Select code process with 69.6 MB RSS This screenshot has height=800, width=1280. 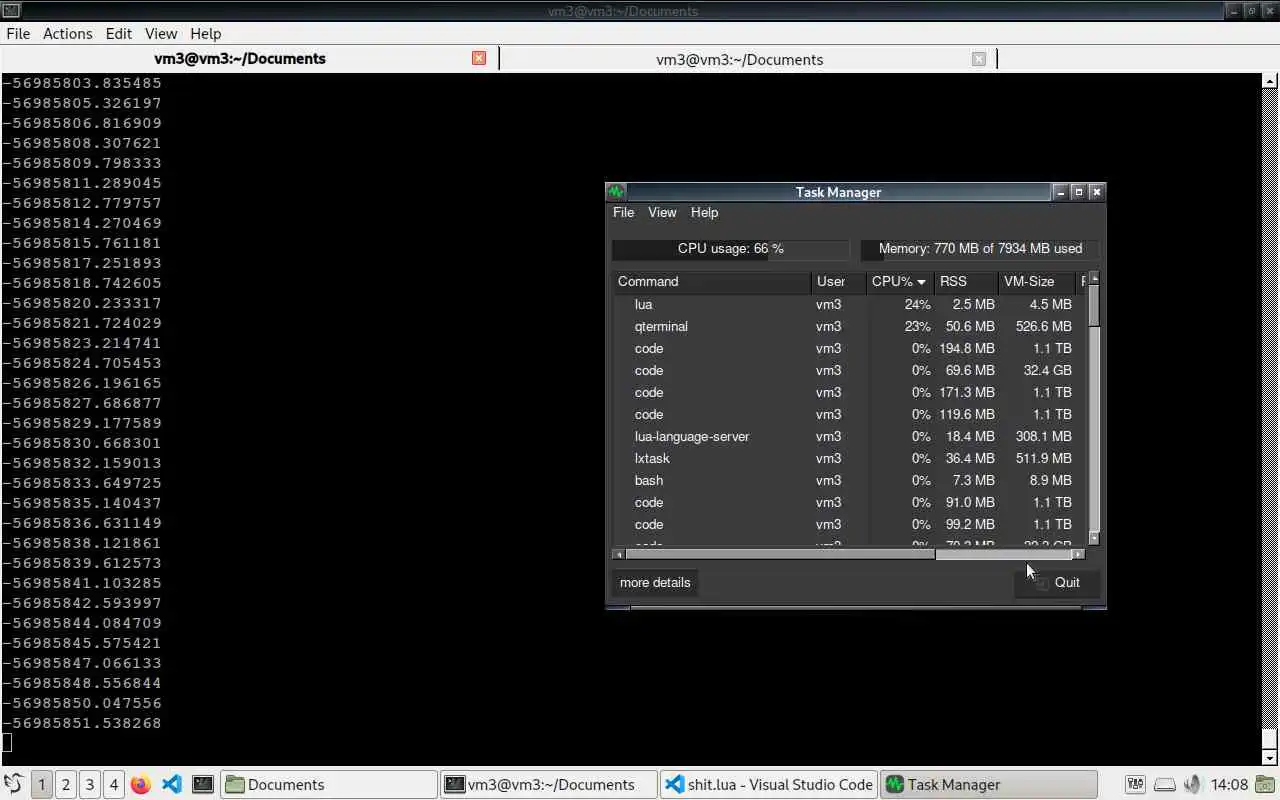click(x=849, y=370)
